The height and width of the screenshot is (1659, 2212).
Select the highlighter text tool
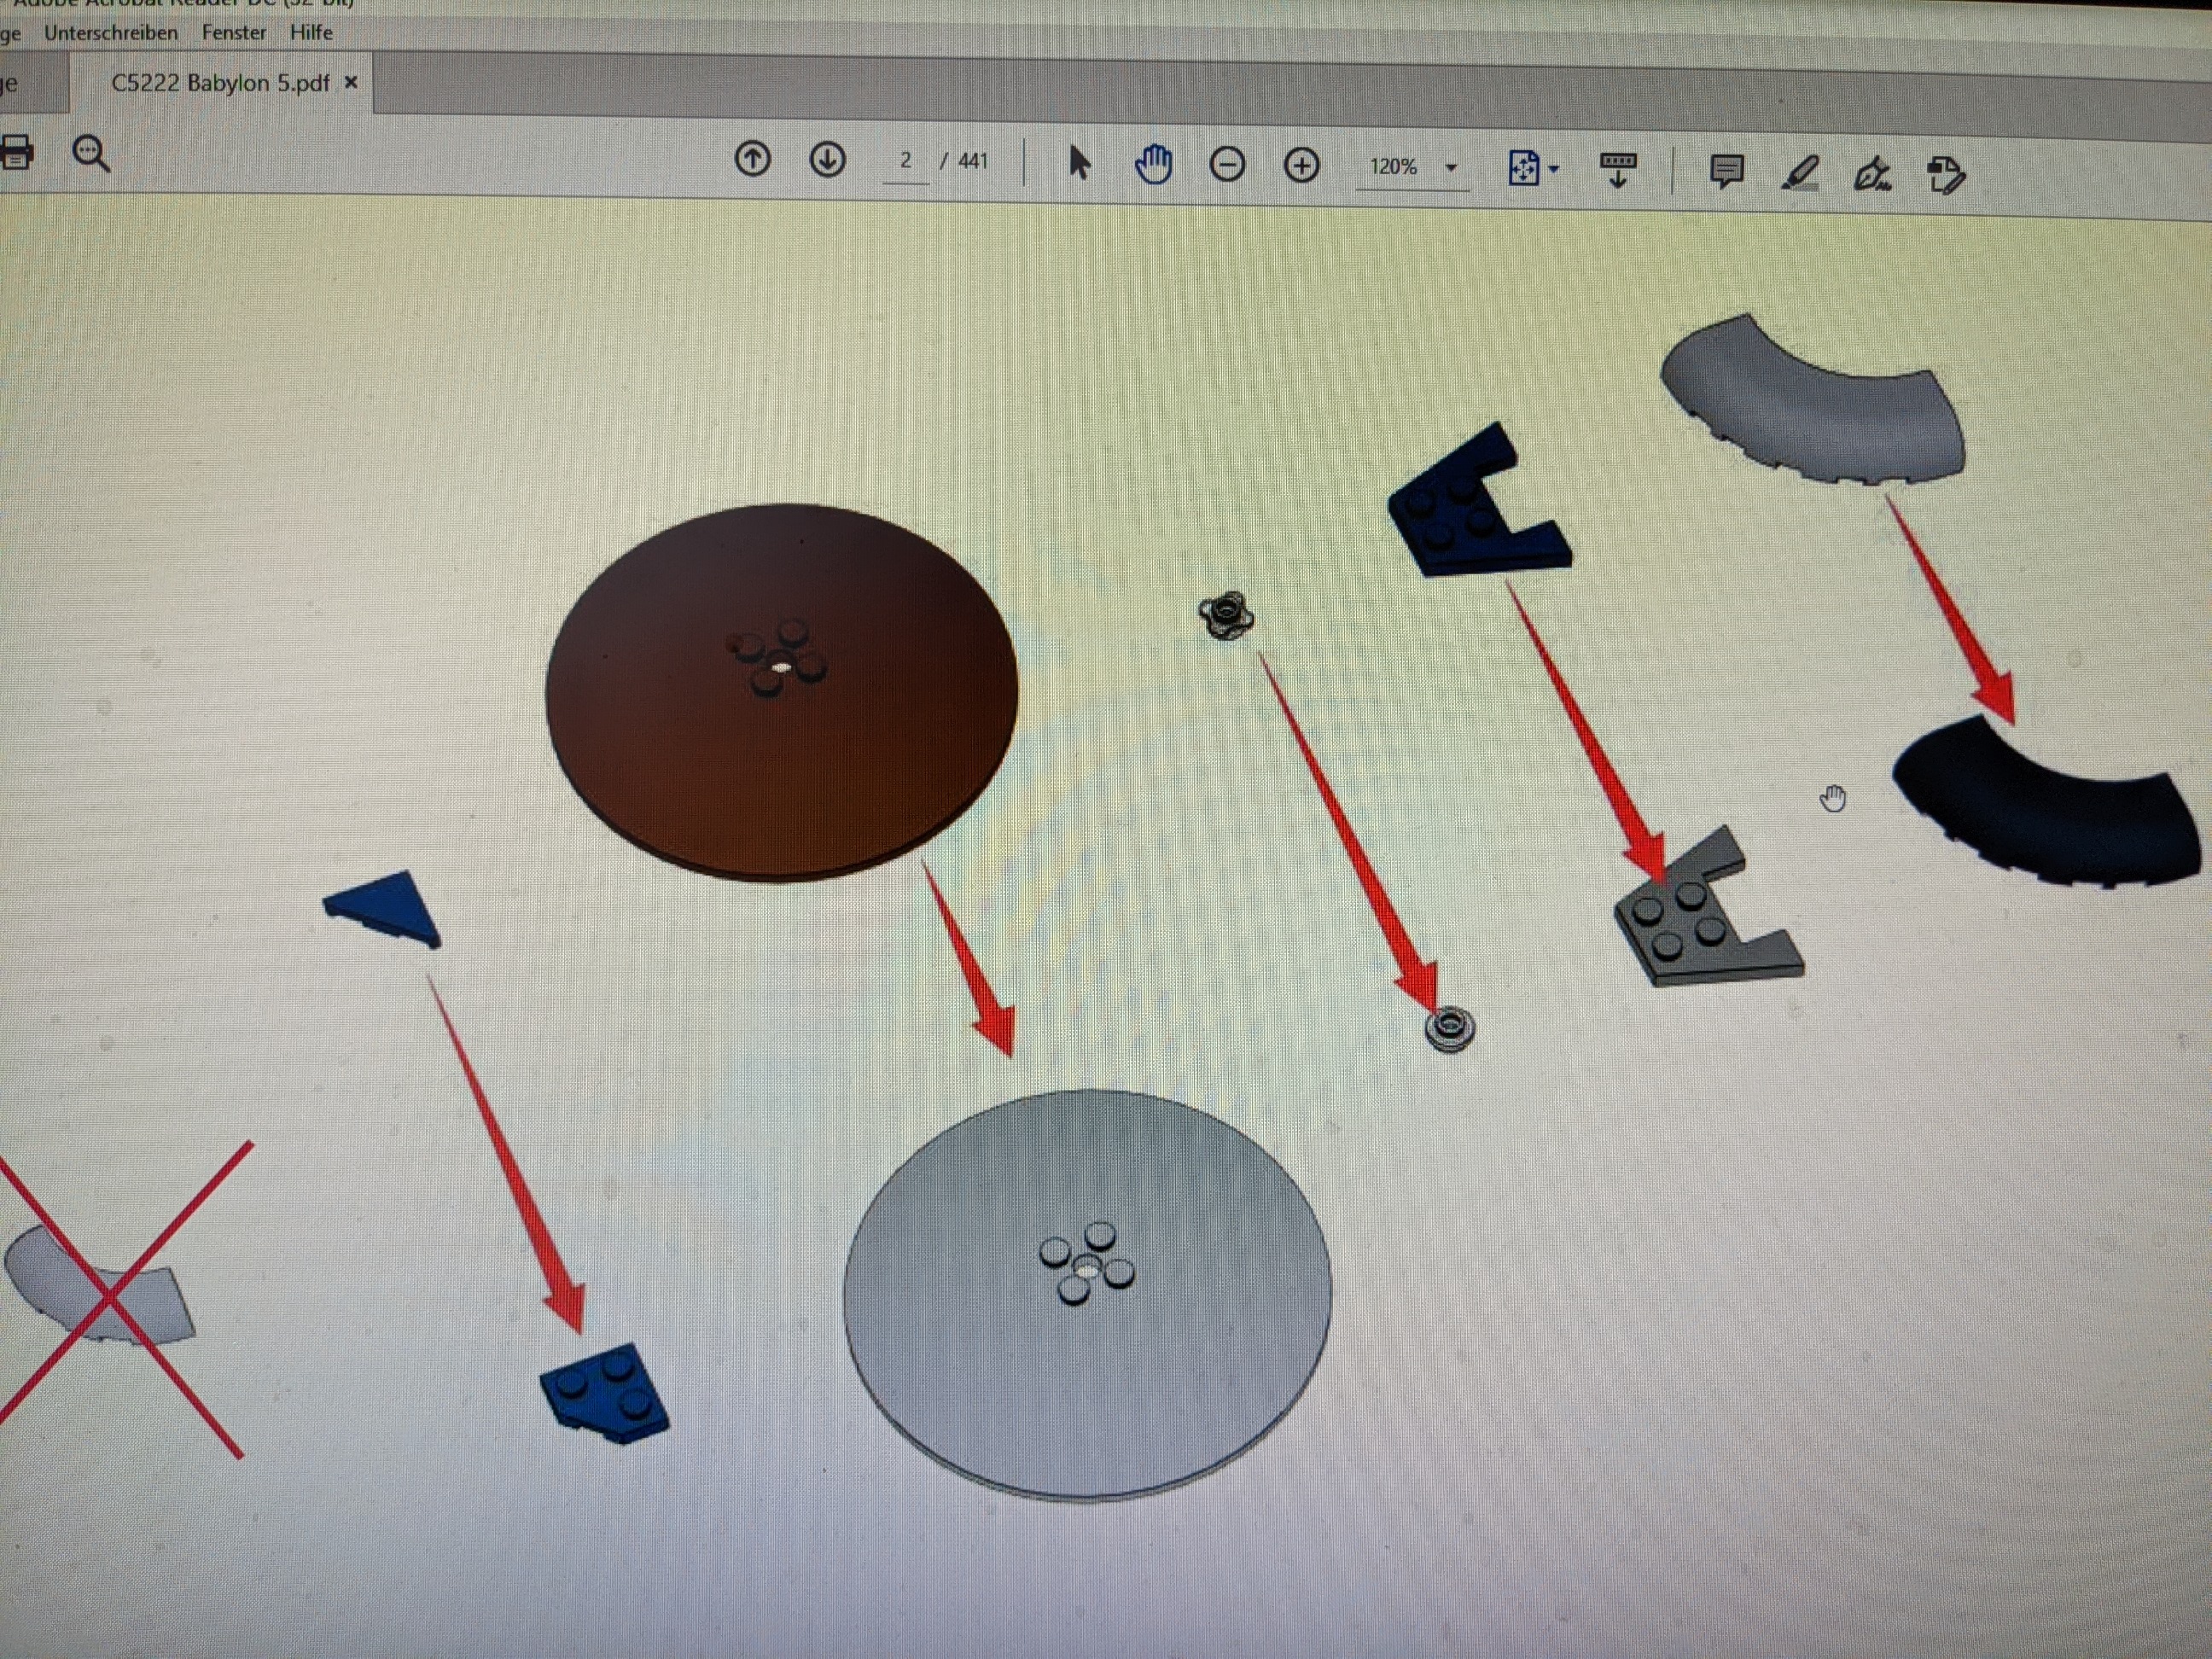tap(1800, 173)
